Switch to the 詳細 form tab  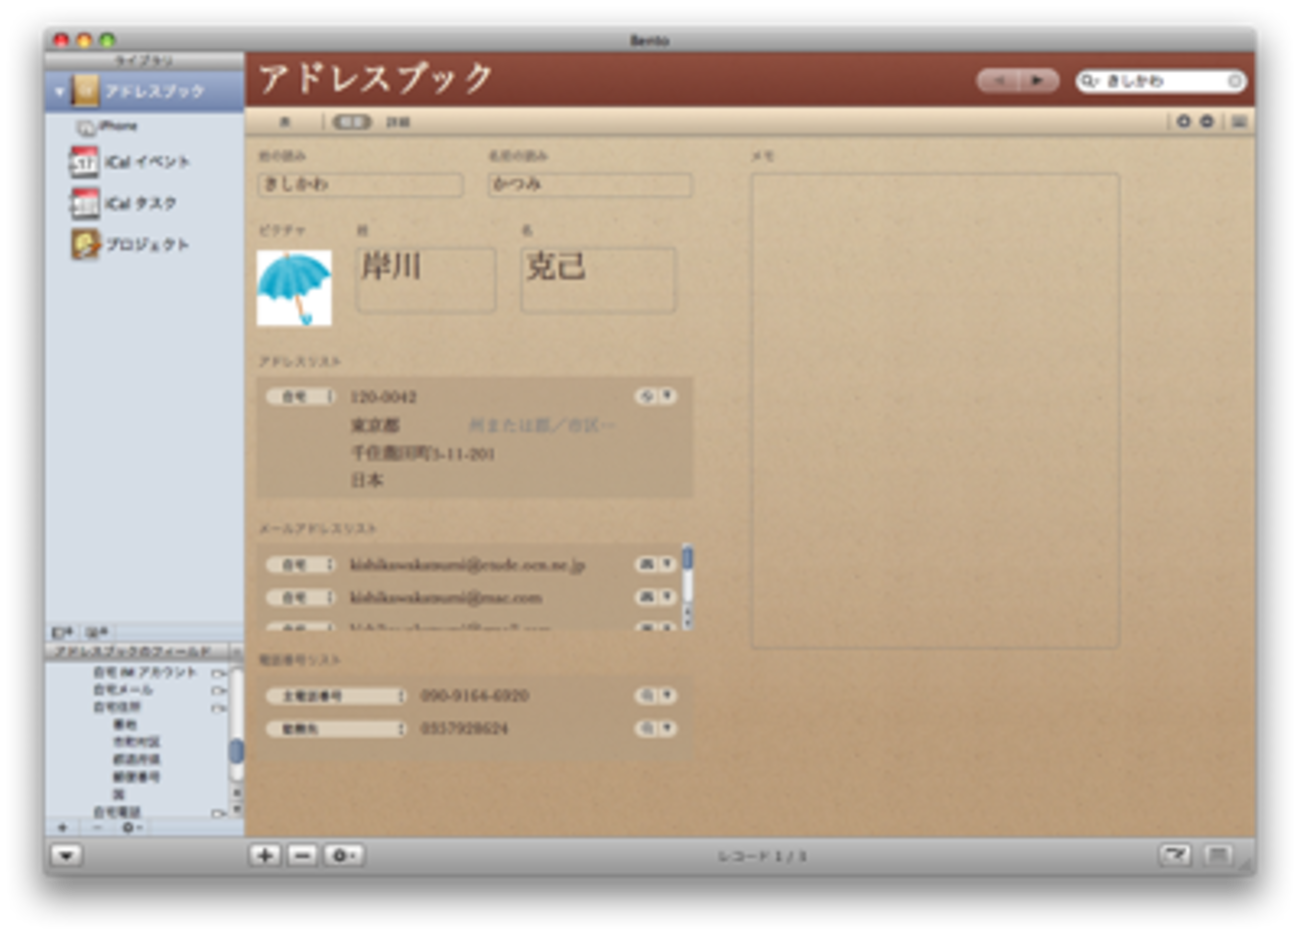[x=398, y=122]
